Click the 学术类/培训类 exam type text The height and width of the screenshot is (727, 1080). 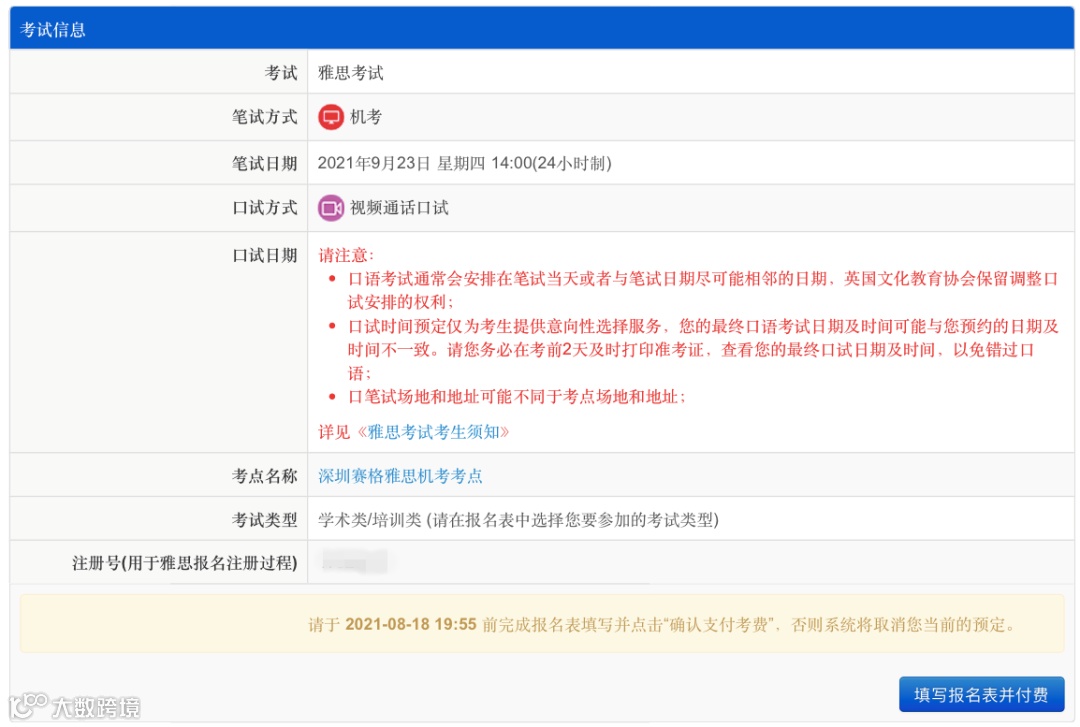(x=518, y=520)
